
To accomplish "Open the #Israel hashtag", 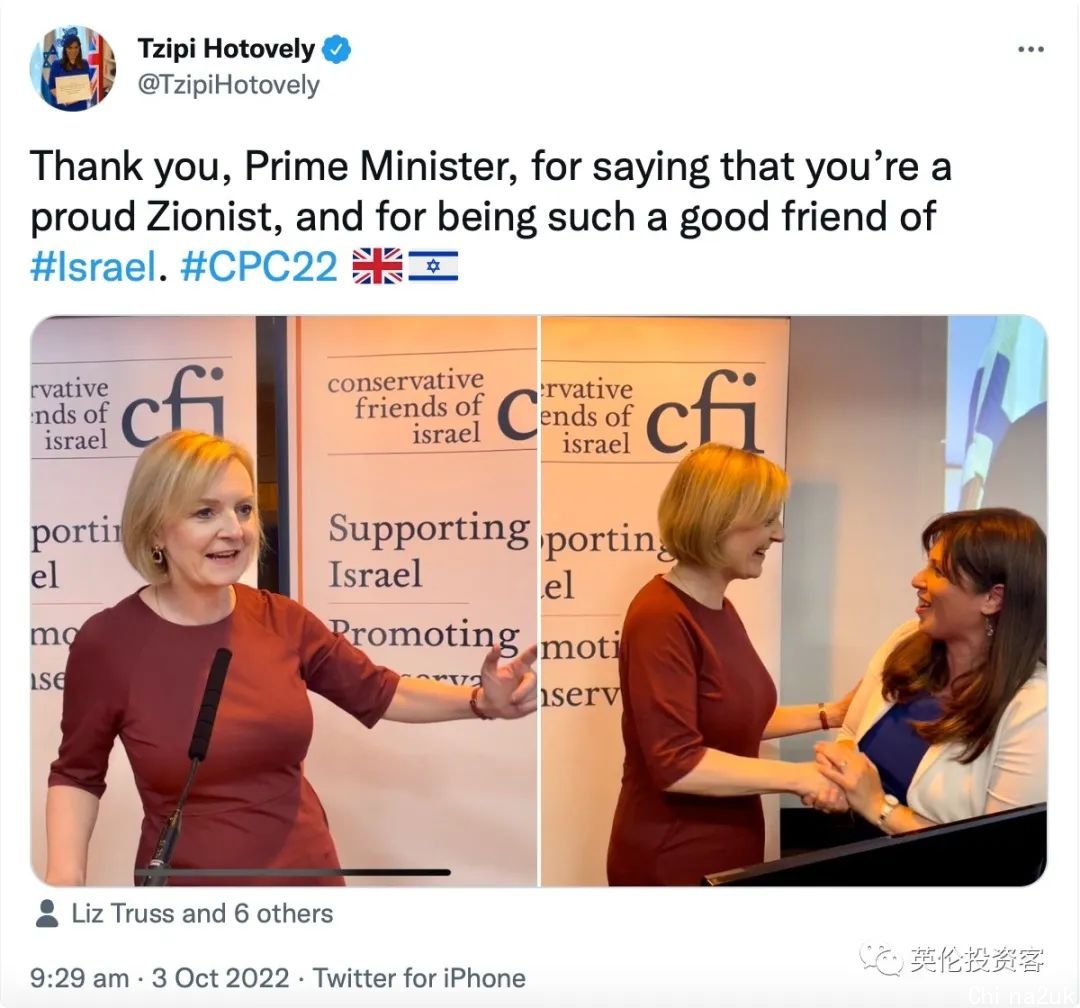I will tap(94, 267).
